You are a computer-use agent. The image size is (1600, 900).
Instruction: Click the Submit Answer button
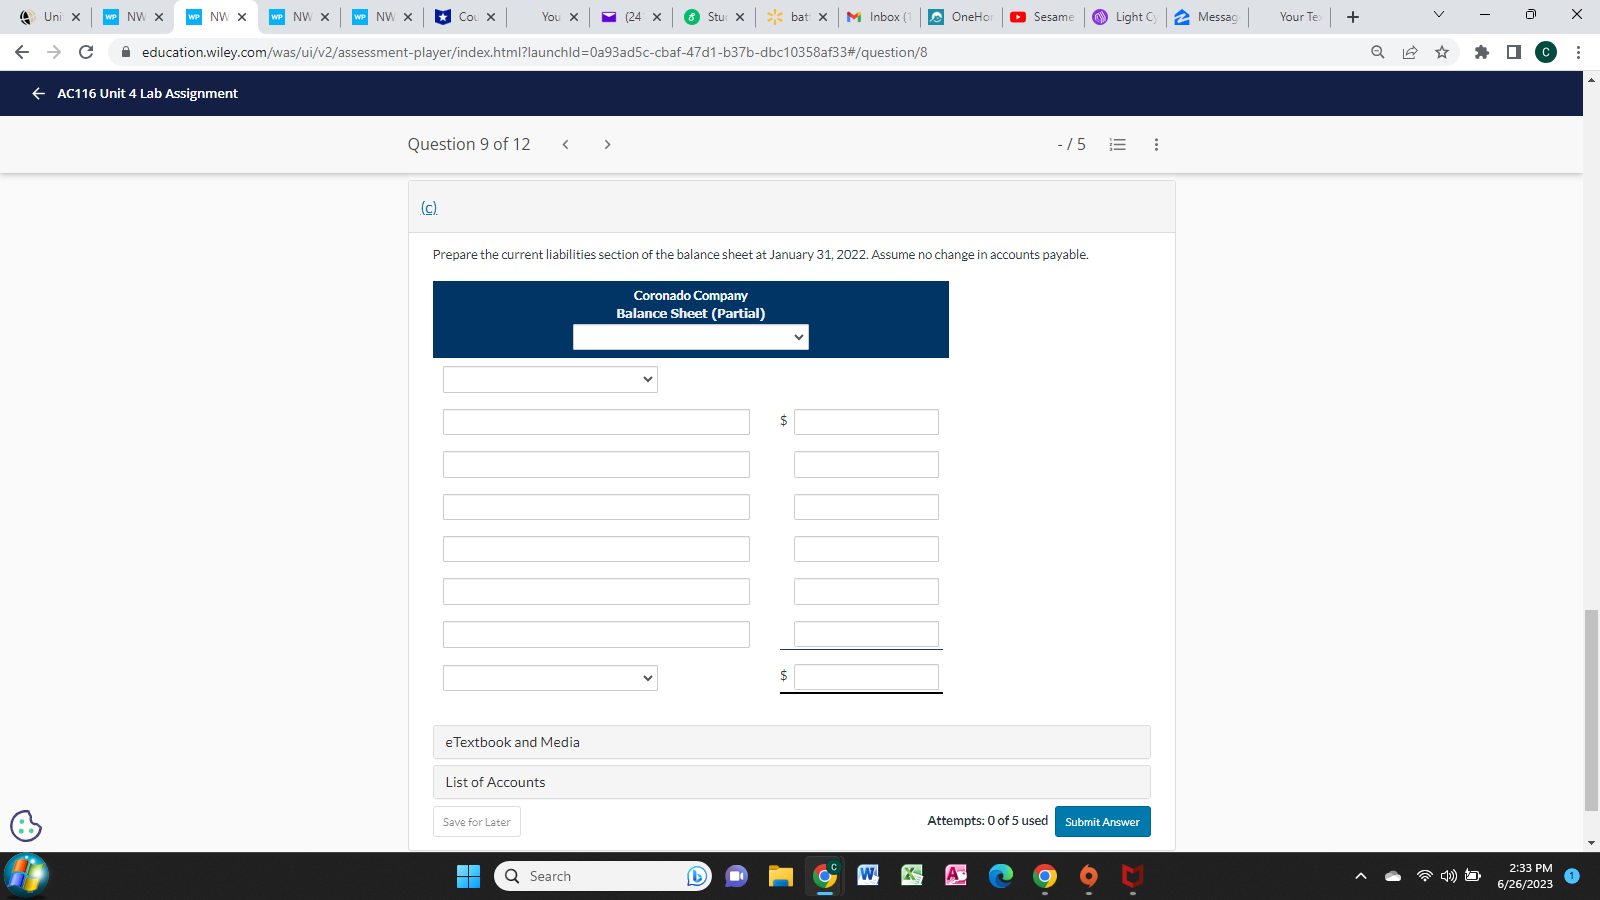tap(1102, 821)
